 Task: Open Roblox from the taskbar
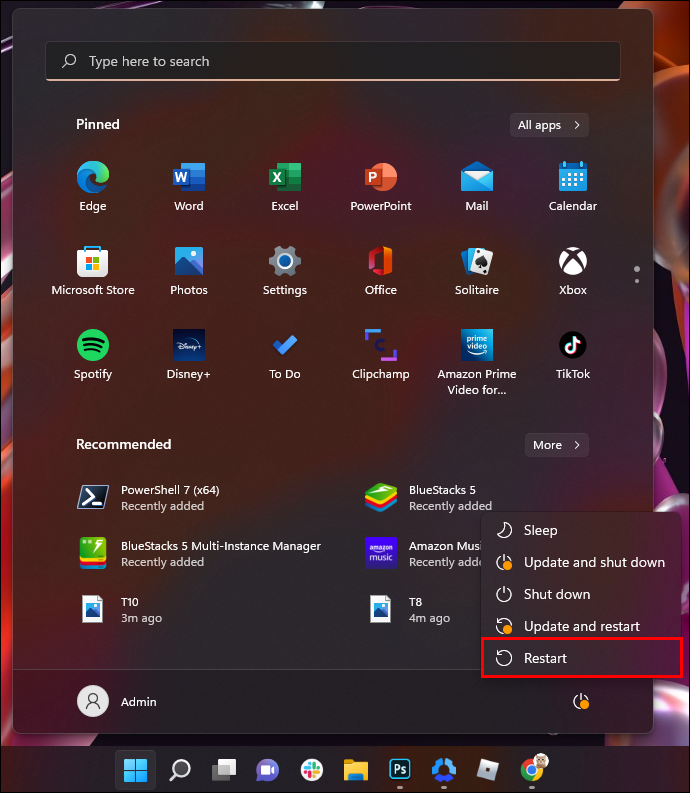coord(488,770)
